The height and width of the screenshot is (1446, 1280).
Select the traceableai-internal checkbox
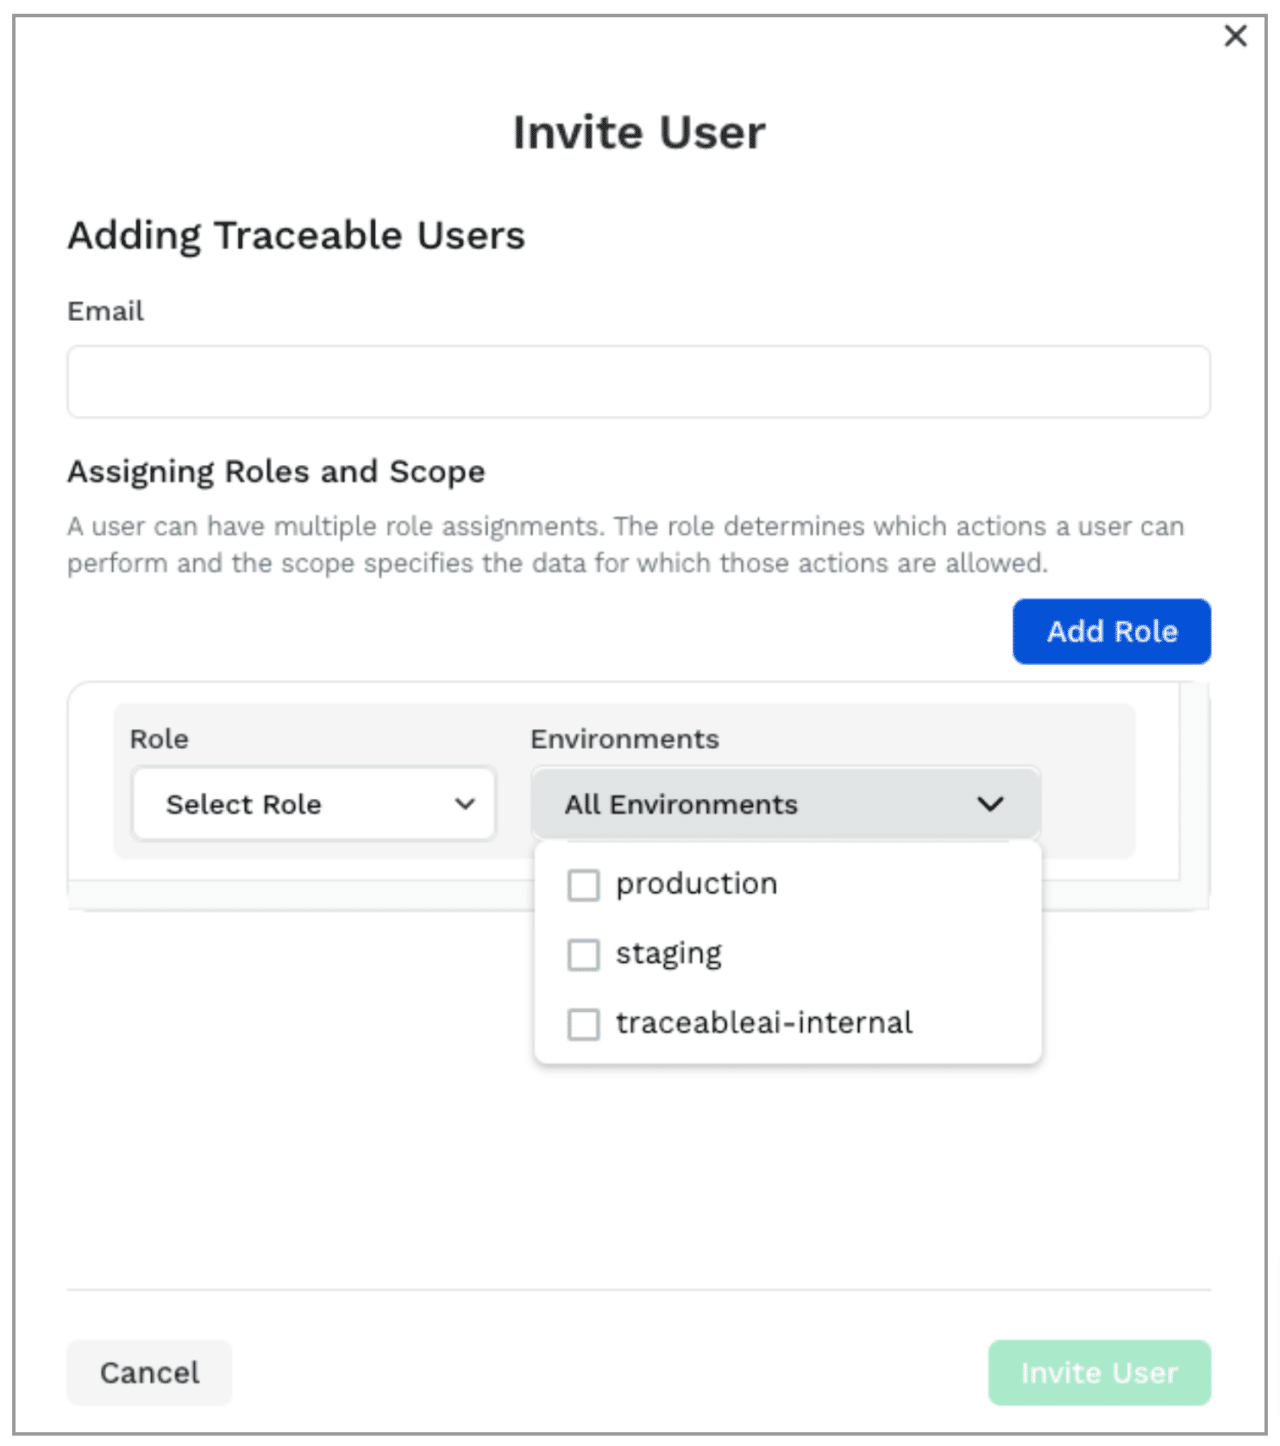pos(583,1024)
